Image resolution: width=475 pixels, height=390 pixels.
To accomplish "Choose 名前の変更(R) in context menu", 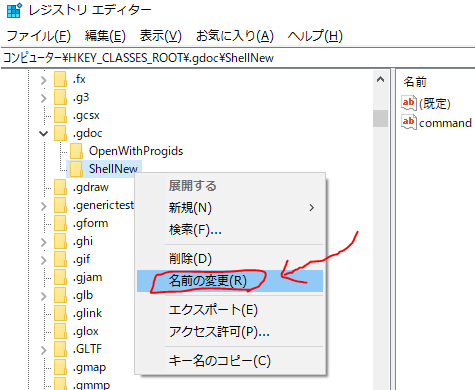I will click(x=230, y=281).
